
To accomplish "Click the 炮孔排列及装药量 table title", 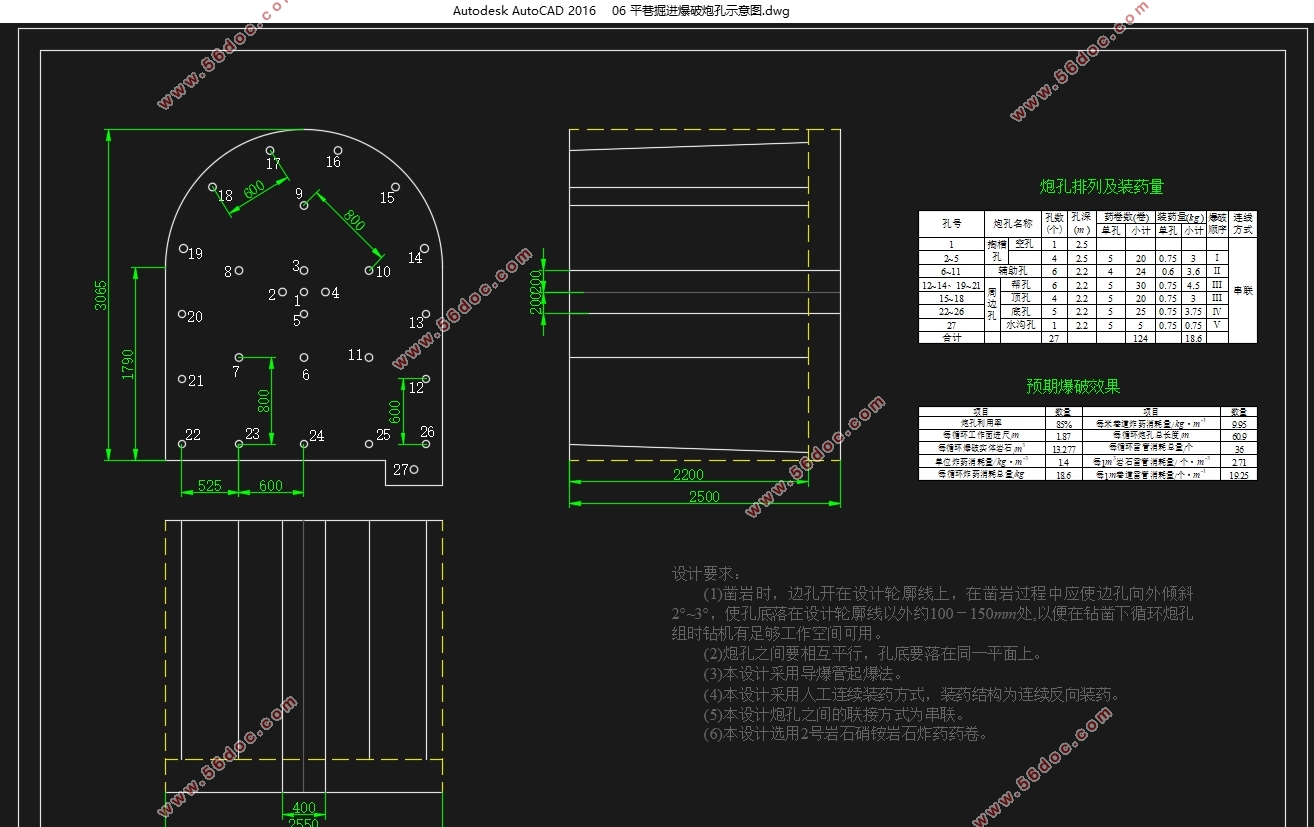I will point(1101,187).
